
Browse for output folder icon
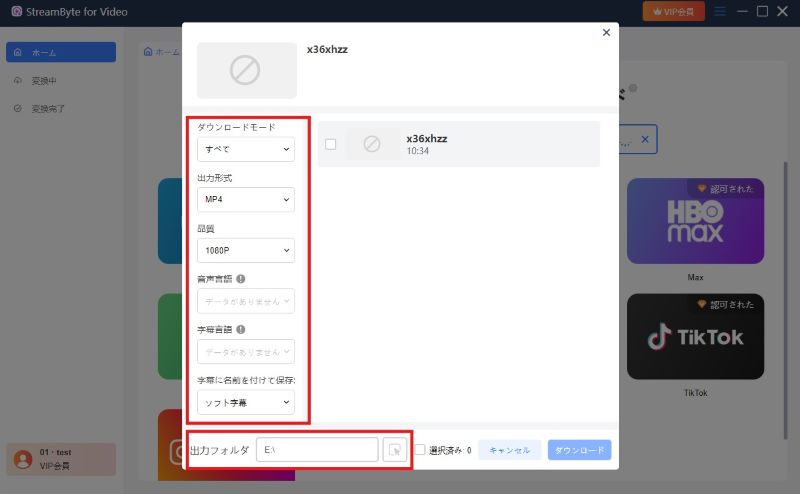394,450
